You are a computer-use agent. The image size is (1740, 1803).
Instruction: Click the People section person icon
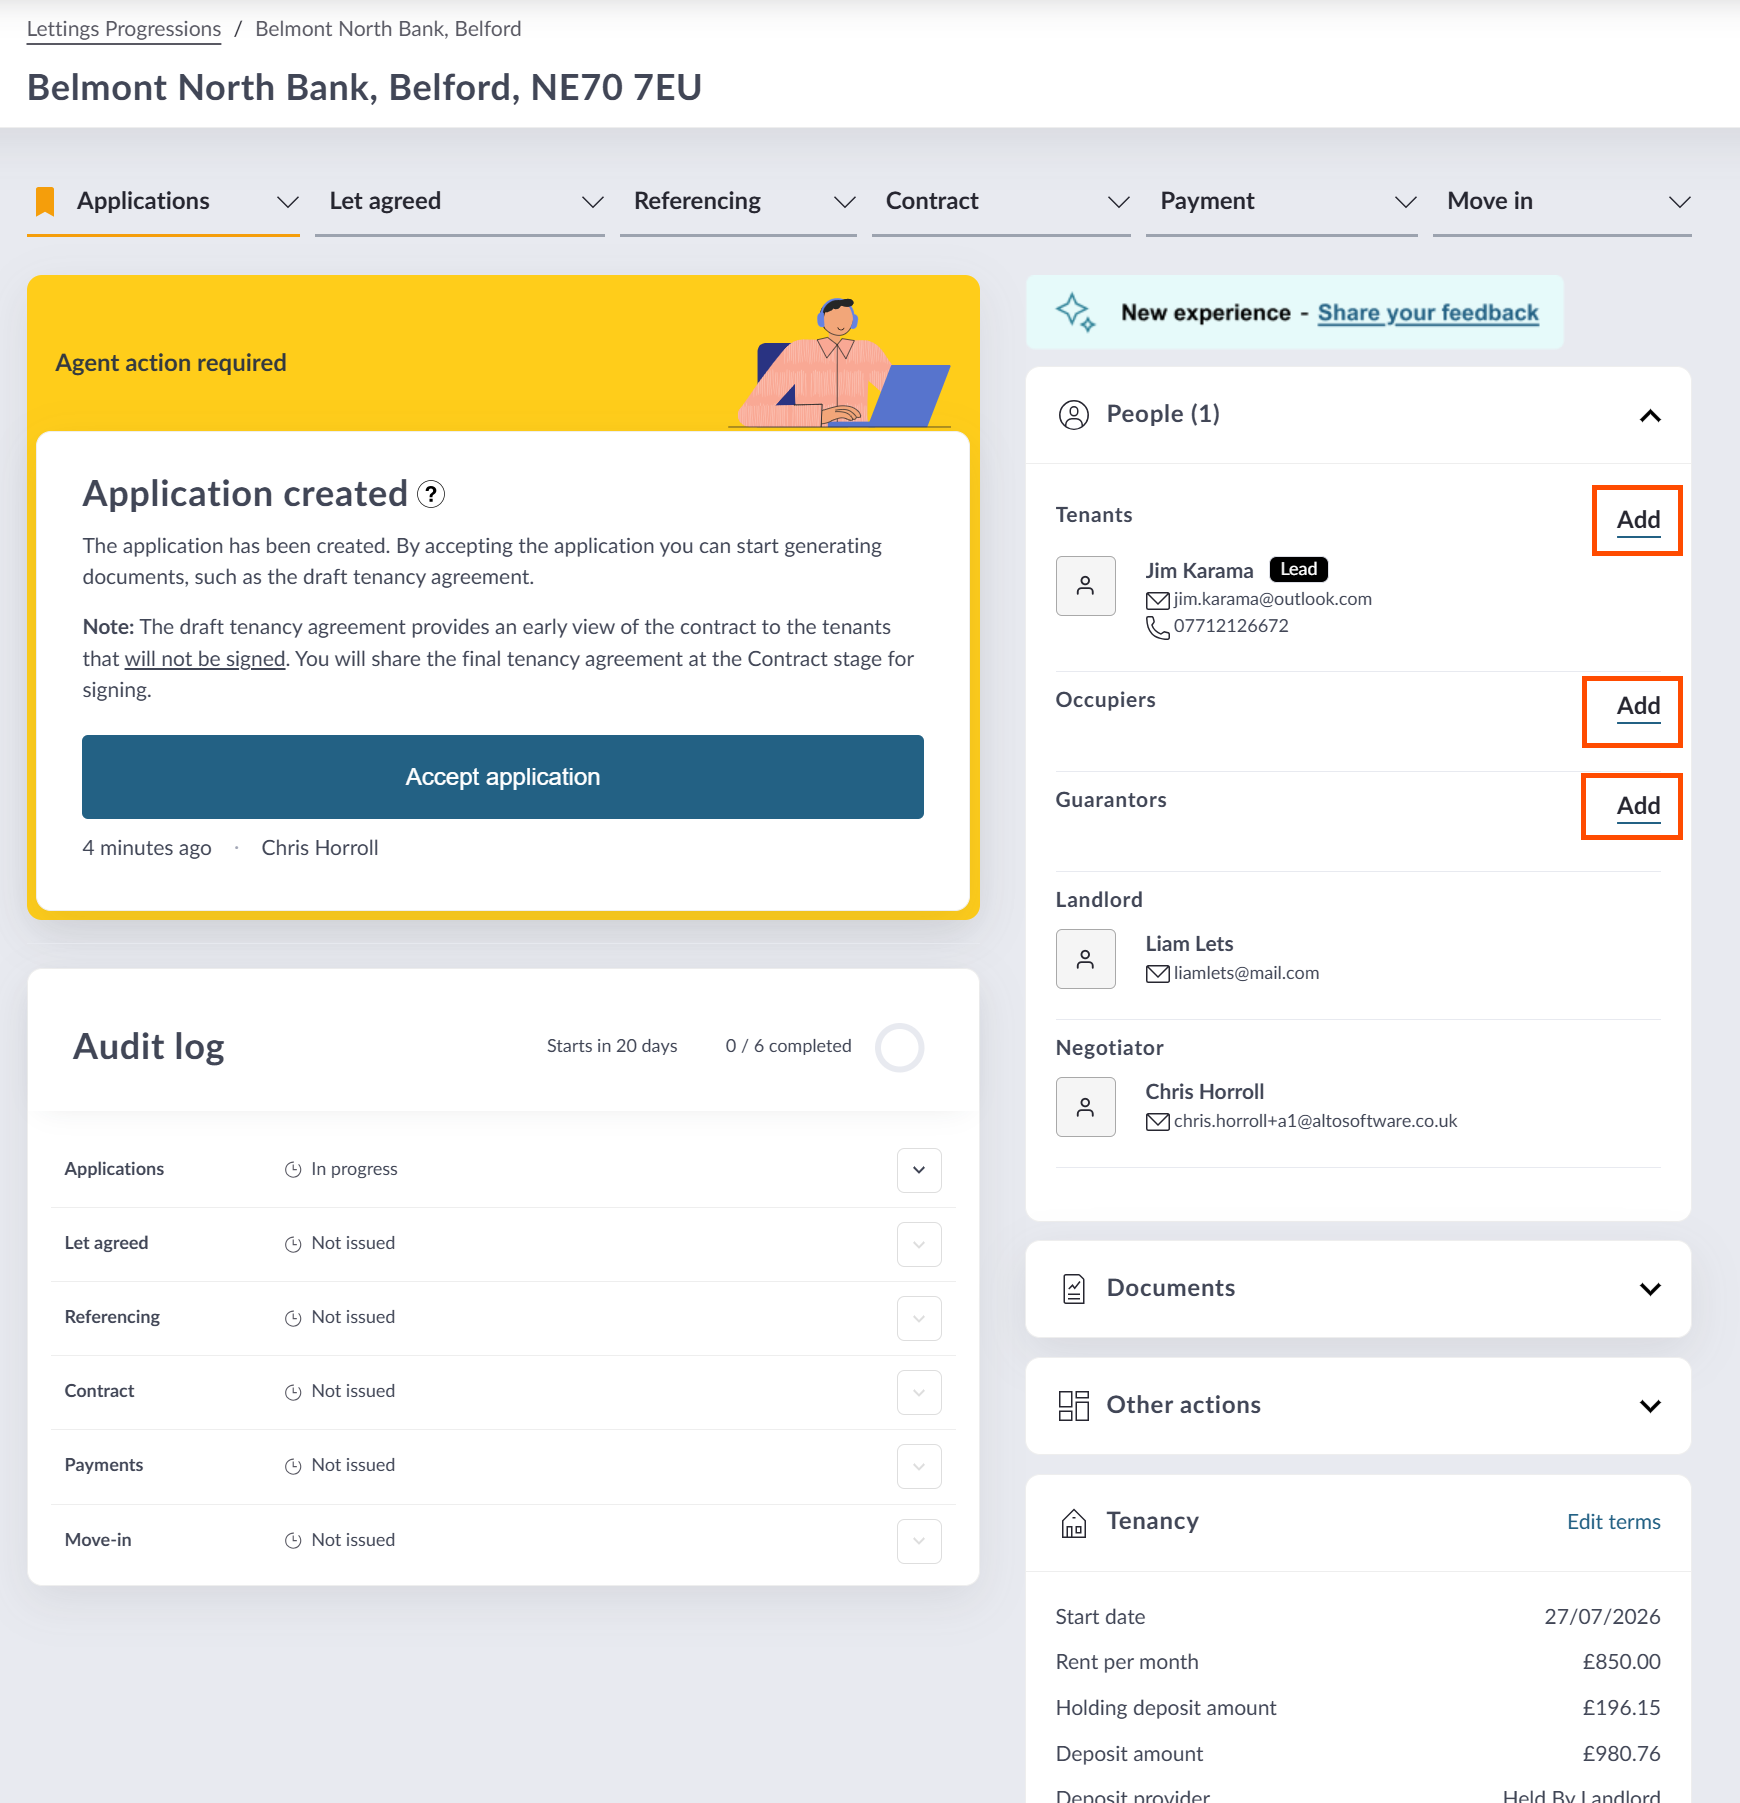1073,414
